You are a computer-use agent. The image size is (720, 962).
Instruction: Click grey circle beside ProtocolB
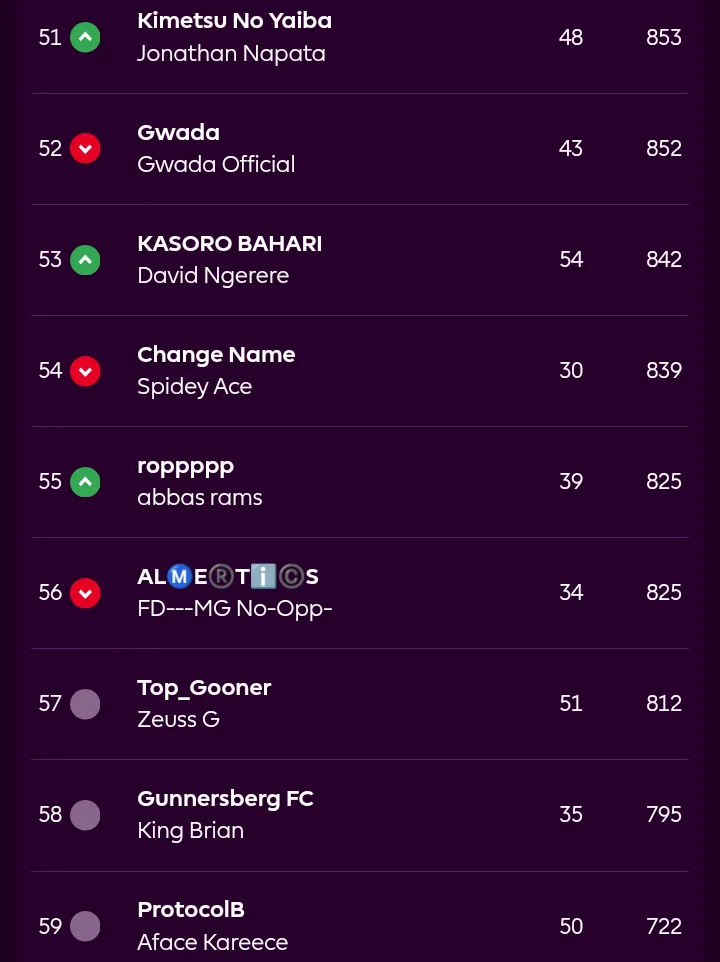[85, 926]
